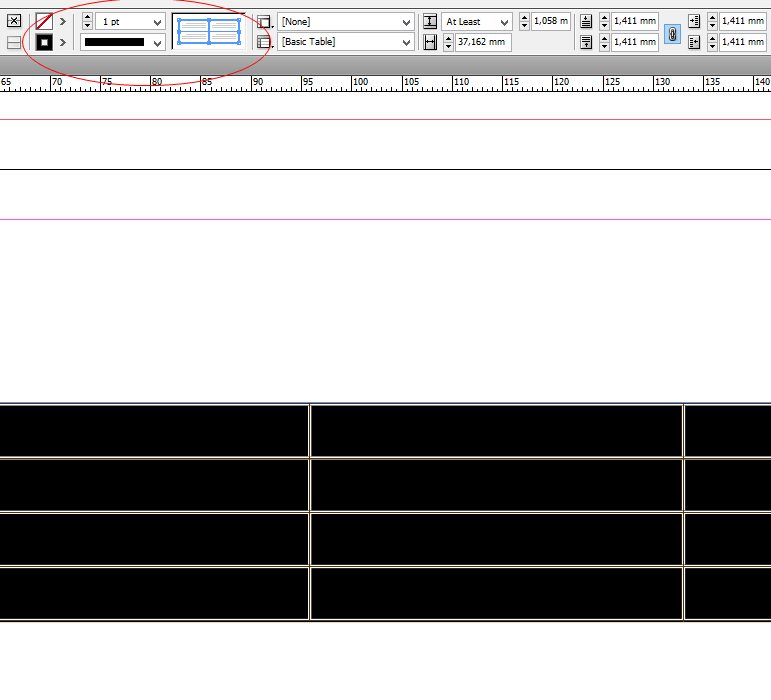Click the Right Cell Inset icon
The height and width of the screenshot is (700, 771).
point(694,42)
